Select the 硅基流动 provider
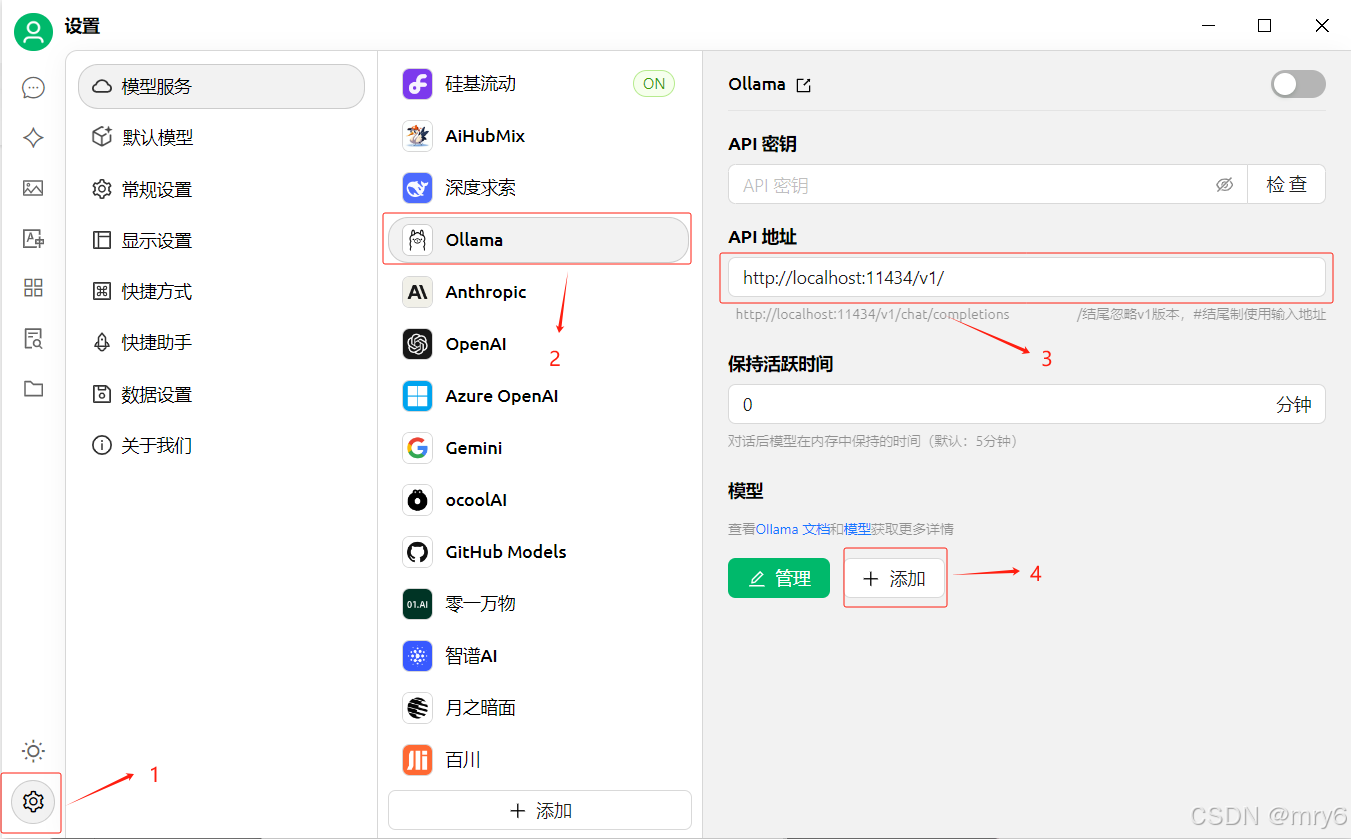This screenshot has height=839, width=1351. (x=539, y=84)
